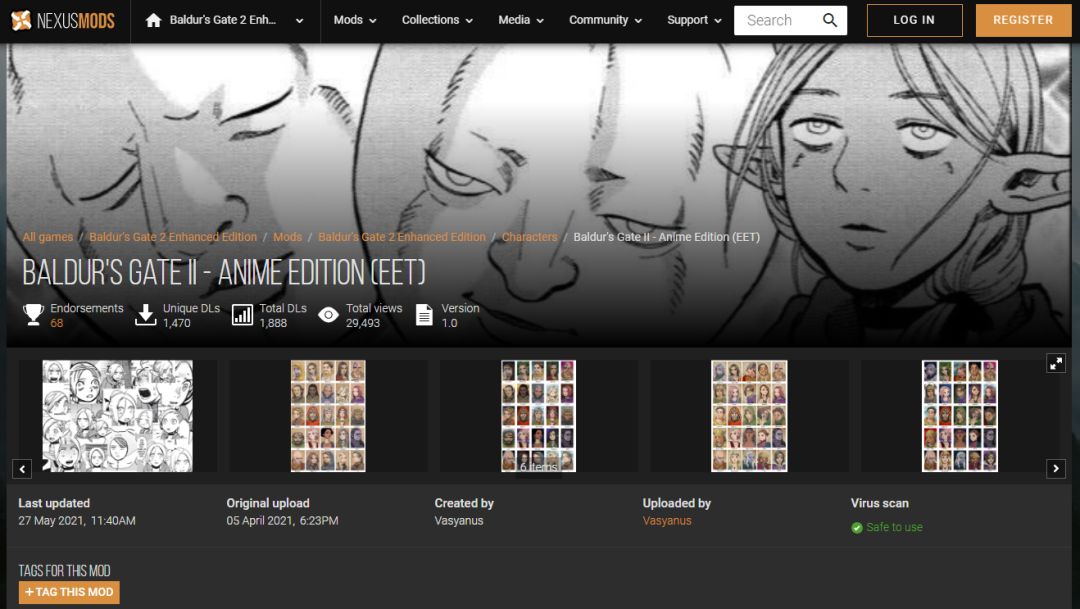Click the magnifying glass search icon

click(831, 21)
